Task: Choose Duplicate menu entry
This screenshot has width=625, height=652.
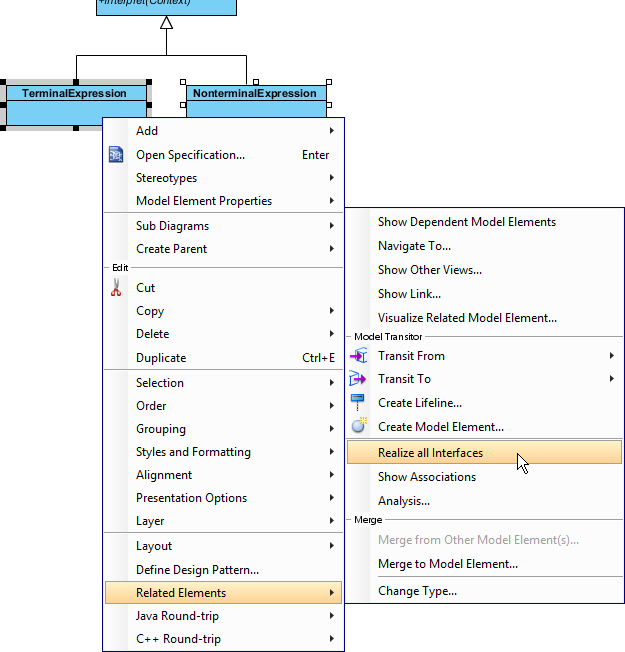Action: [223, 358]
